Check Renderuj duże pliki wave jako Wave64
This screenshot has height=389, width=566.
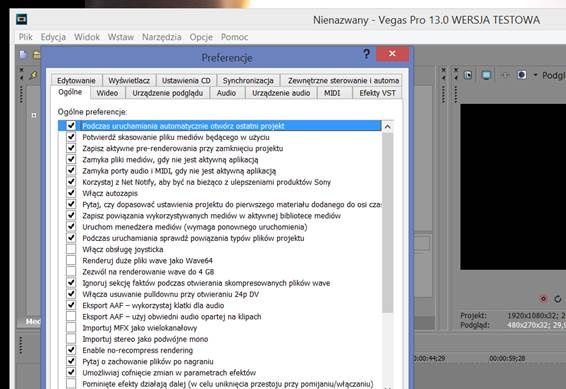71,261
